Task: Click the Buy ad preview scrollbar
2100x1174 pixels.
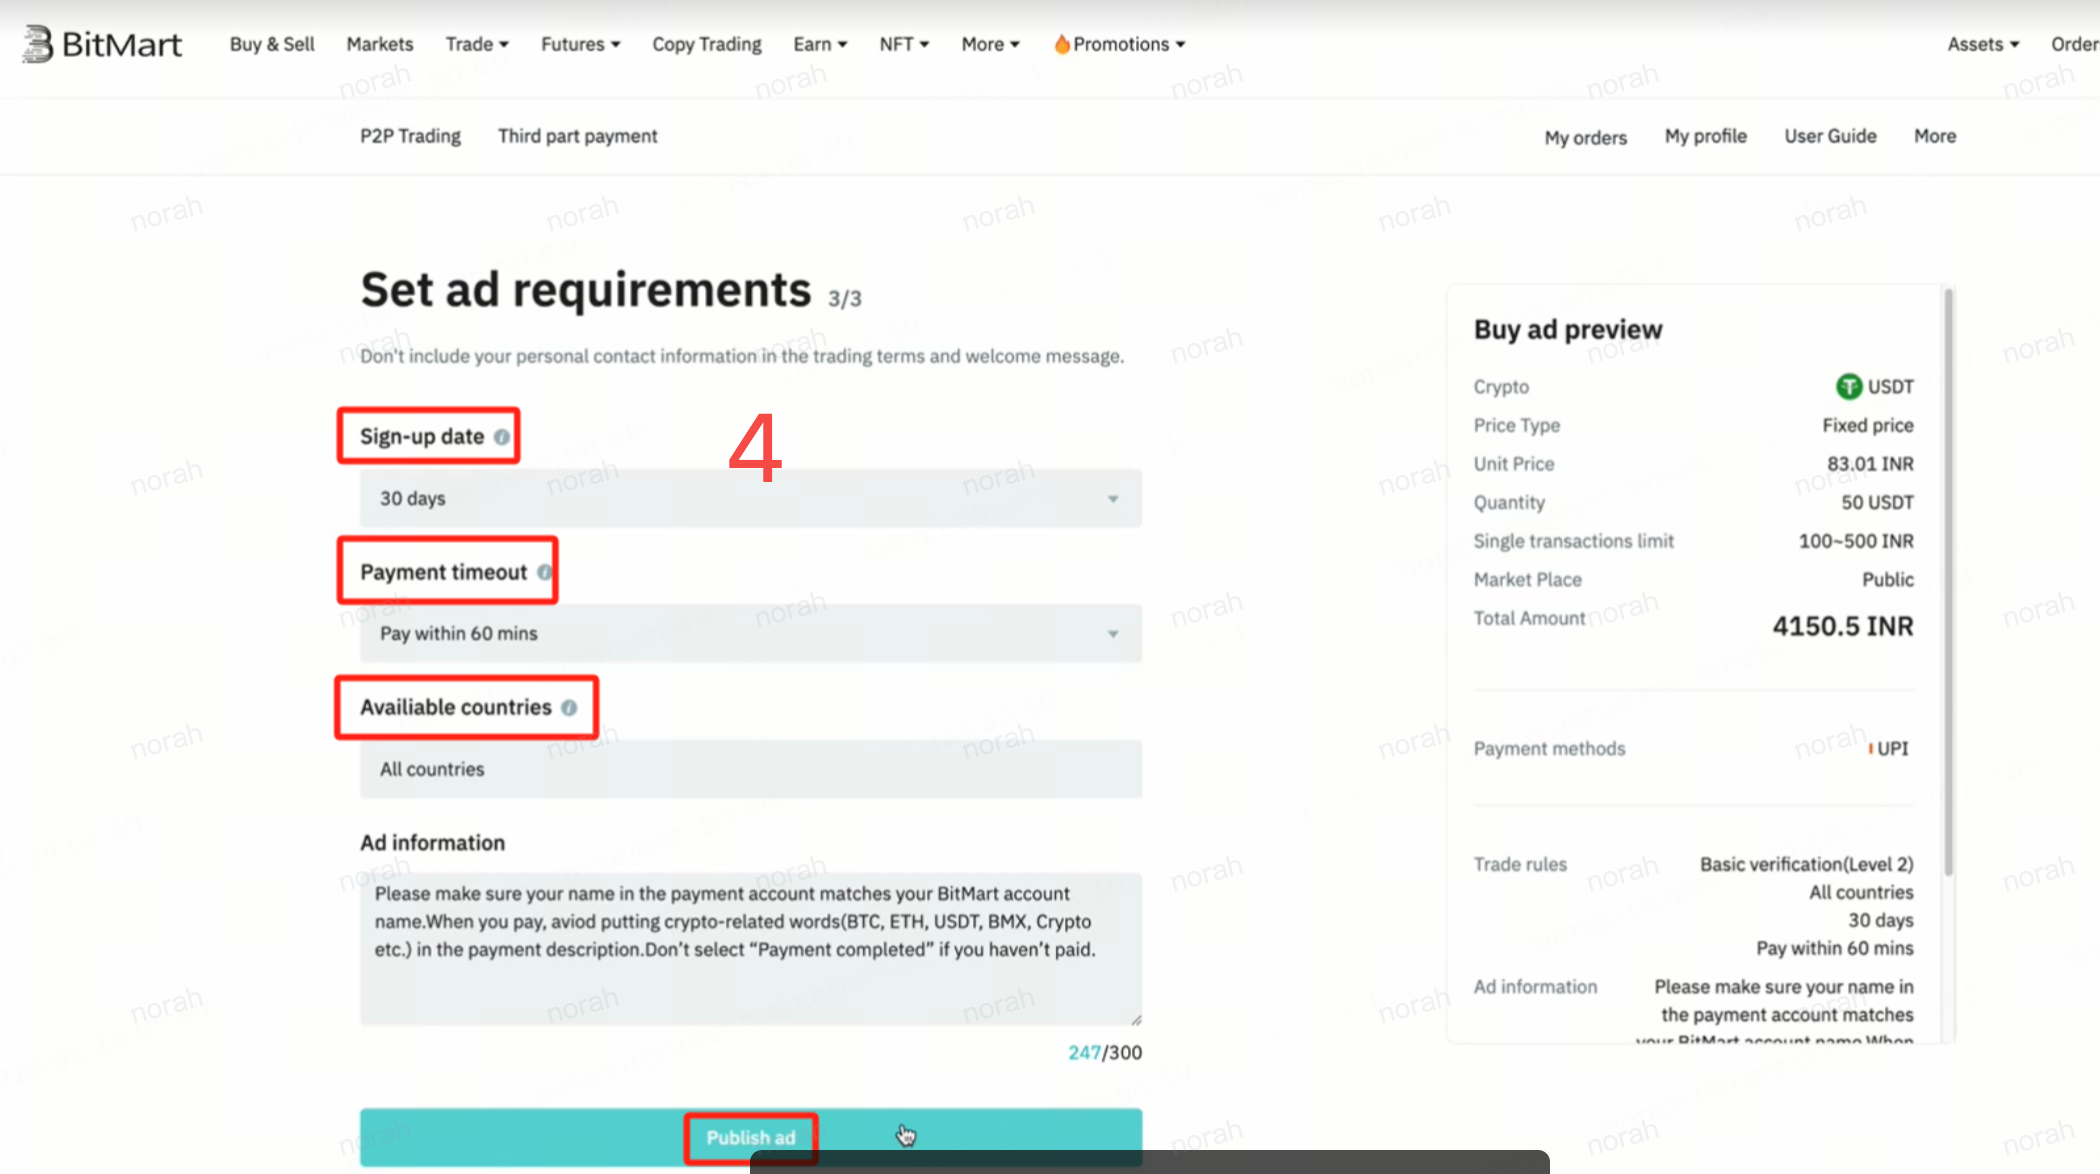Action: point(1948,582)
